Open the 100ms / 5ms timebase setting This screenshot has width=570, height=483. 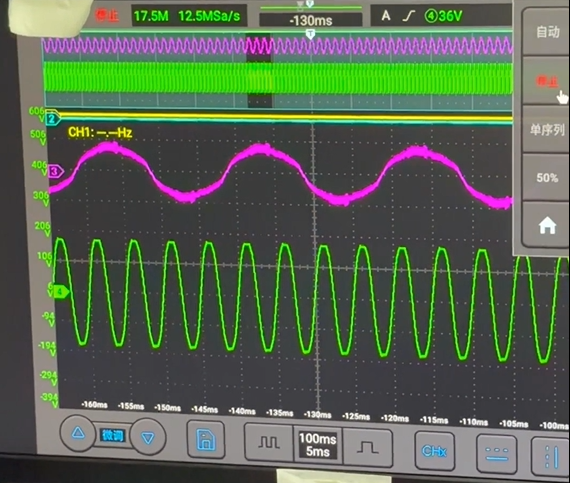point(318,445)
